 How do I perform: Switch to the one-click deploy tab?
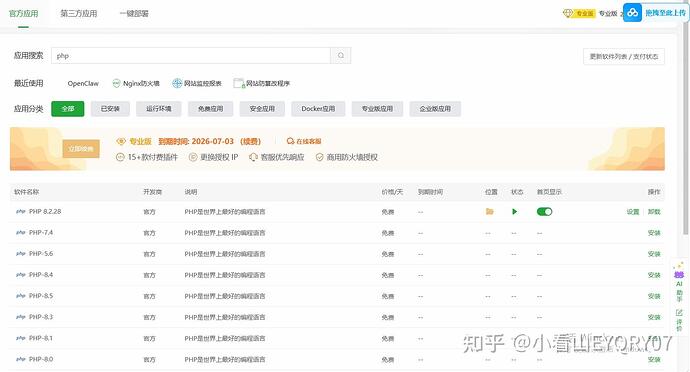pyautogui.click(x=134, y=14)
